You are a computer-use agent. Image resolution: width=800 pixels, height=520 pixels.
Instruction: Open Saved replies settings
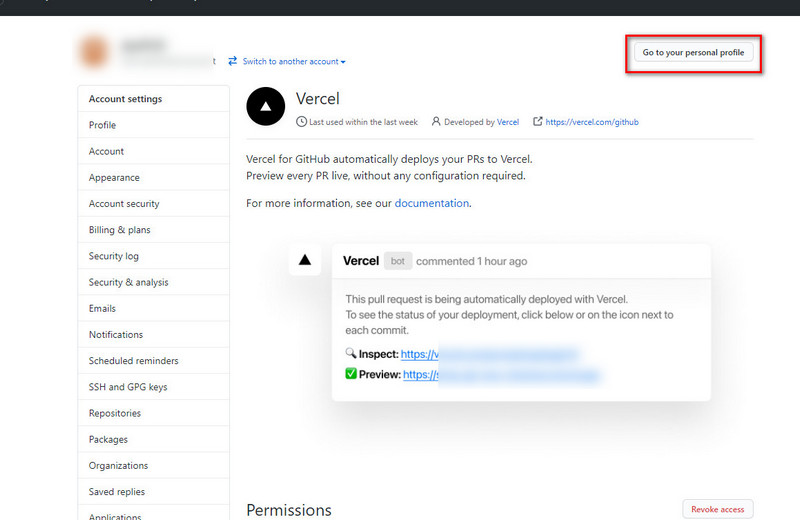154,491
